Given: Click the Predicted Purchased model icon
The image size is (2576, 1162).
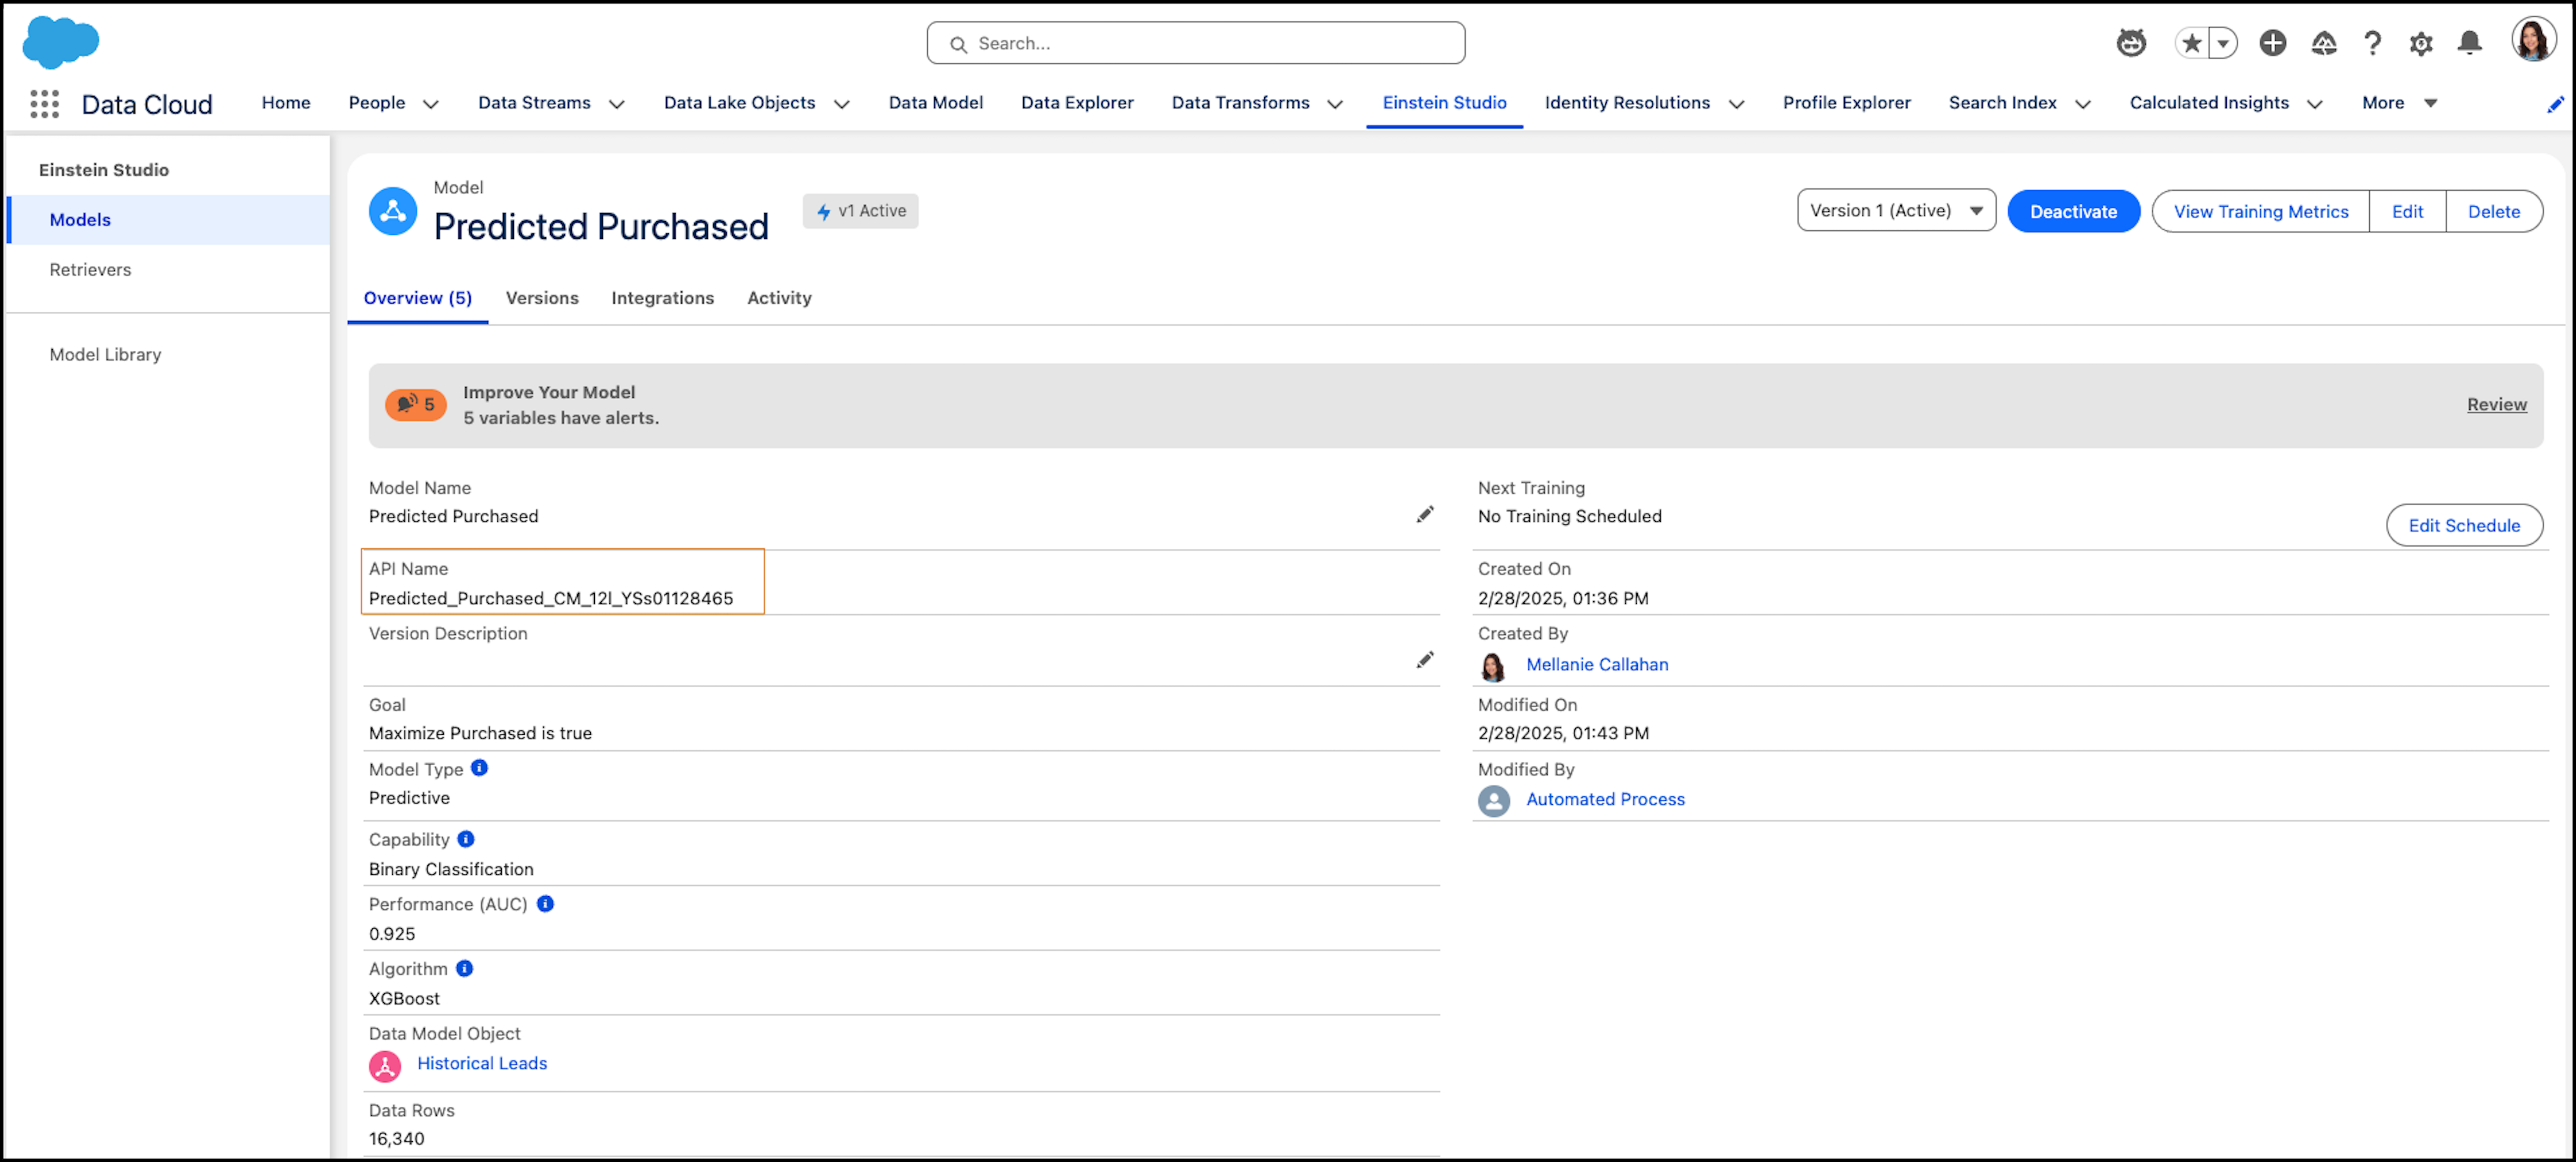Looking at the screenshot, I should click(x=393, y=211).
